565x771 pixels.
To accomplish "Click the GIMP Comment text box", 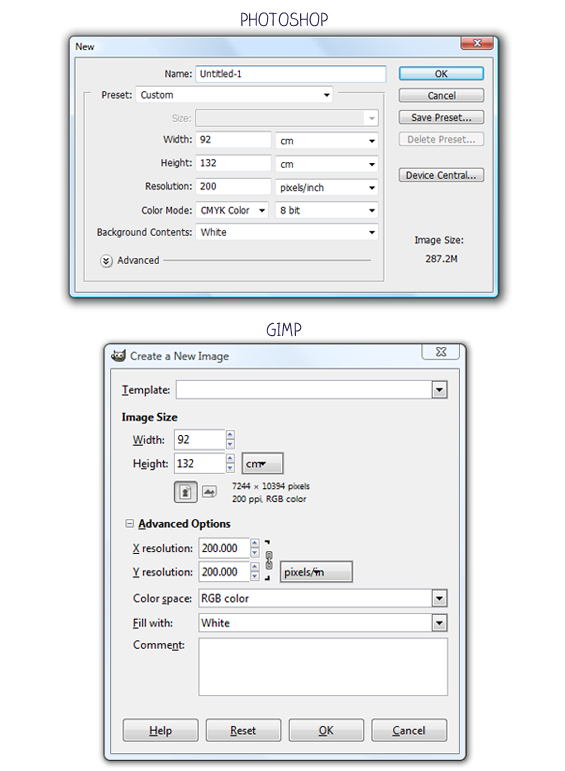I will (x=323, y=667).
